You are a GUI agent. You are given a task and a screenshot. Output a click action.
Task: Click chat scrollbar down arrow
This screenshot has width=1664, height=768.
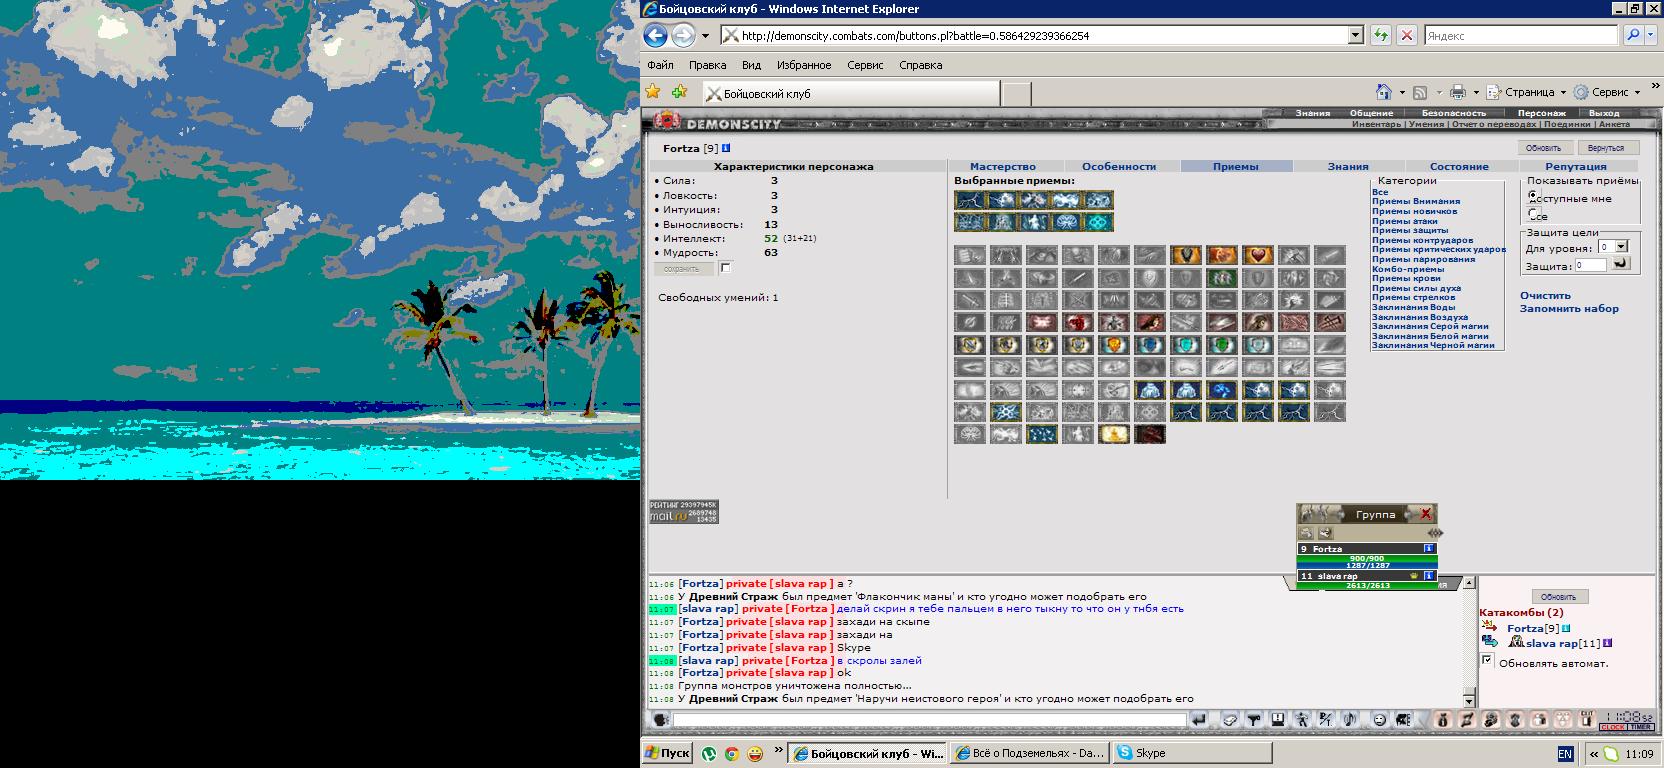tap(1469, 700)
